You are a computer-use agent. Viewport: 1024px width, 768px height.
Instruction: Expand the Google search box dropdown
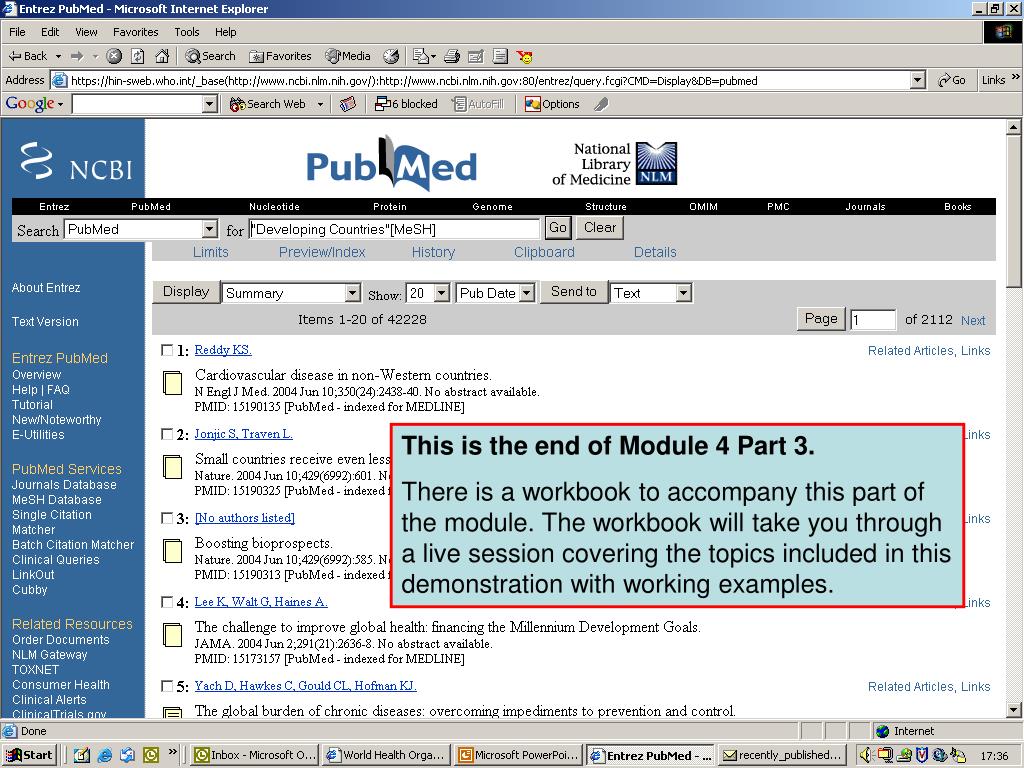[x=210, y=104]
